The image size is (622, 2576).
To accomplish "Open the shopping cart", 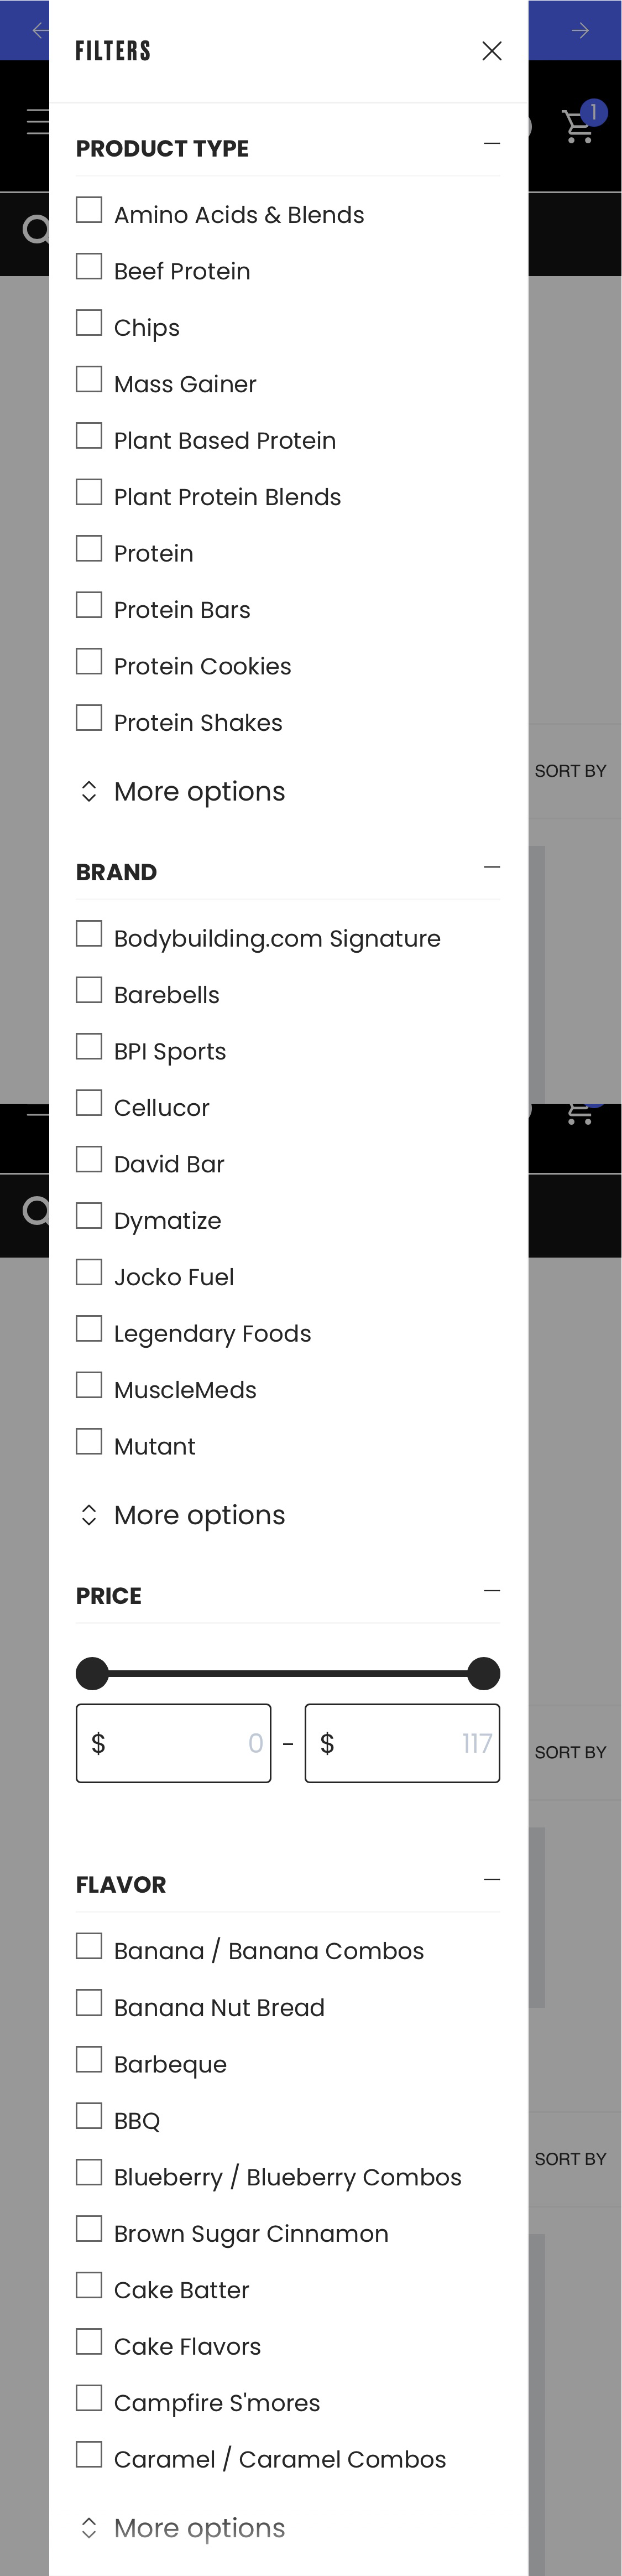I will coord(578,126).
